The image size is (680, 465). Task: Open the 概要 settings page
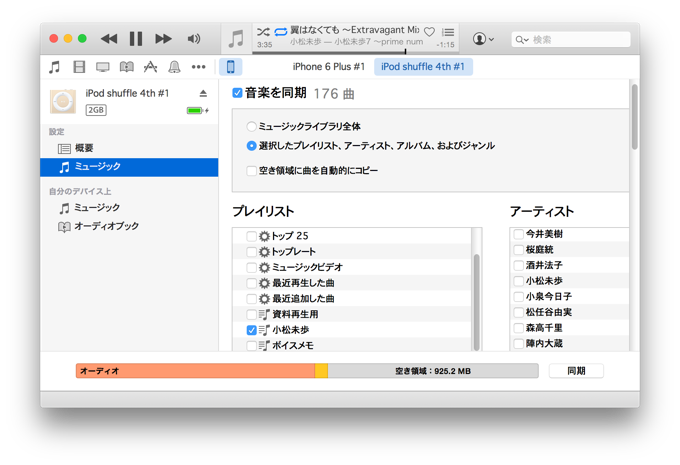[129, 148]
